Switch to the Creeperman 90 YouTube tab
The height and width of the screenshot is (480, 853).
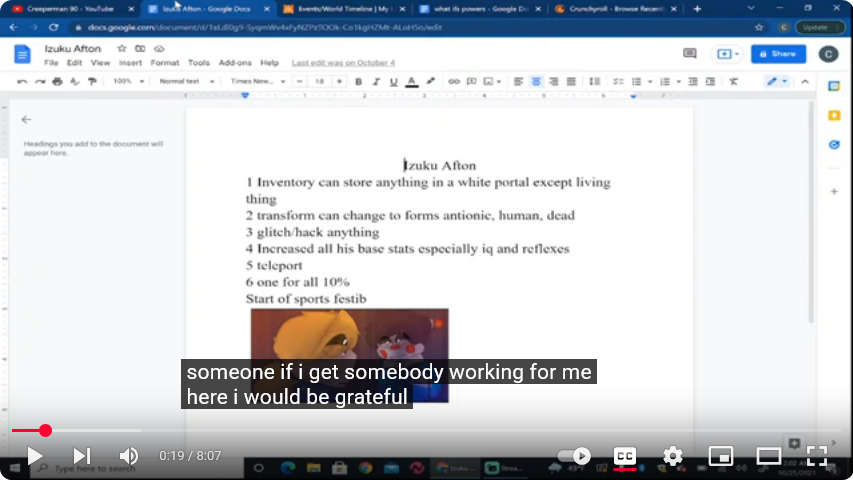[x=70, y=9]
